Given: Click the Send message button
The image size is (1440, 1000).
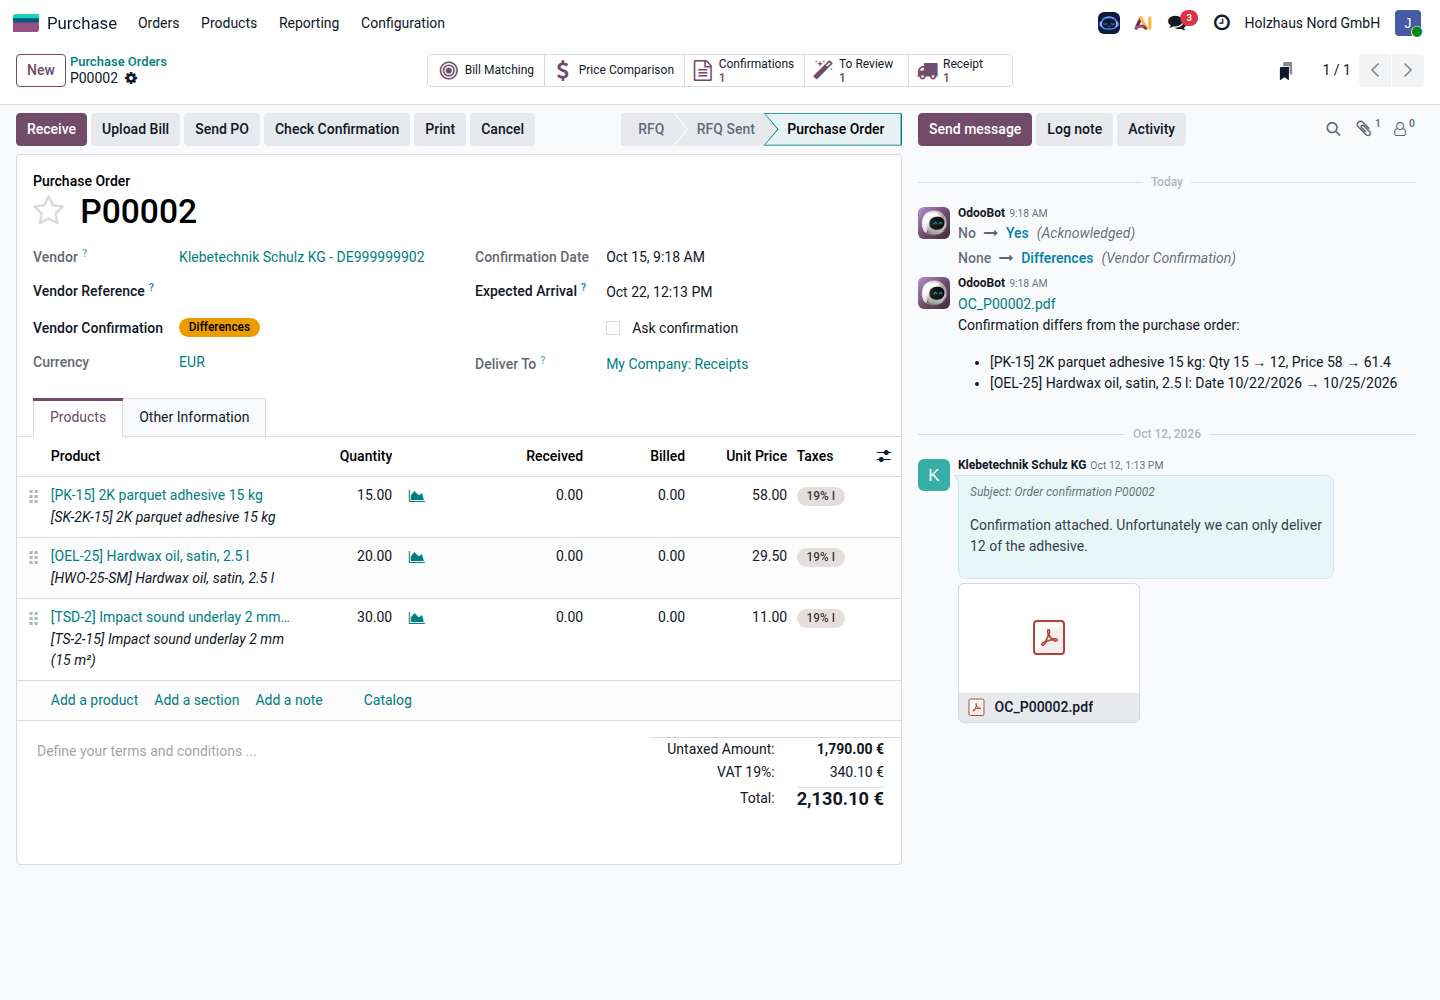Looking at the screenshot, I should (x=975, y=129).
